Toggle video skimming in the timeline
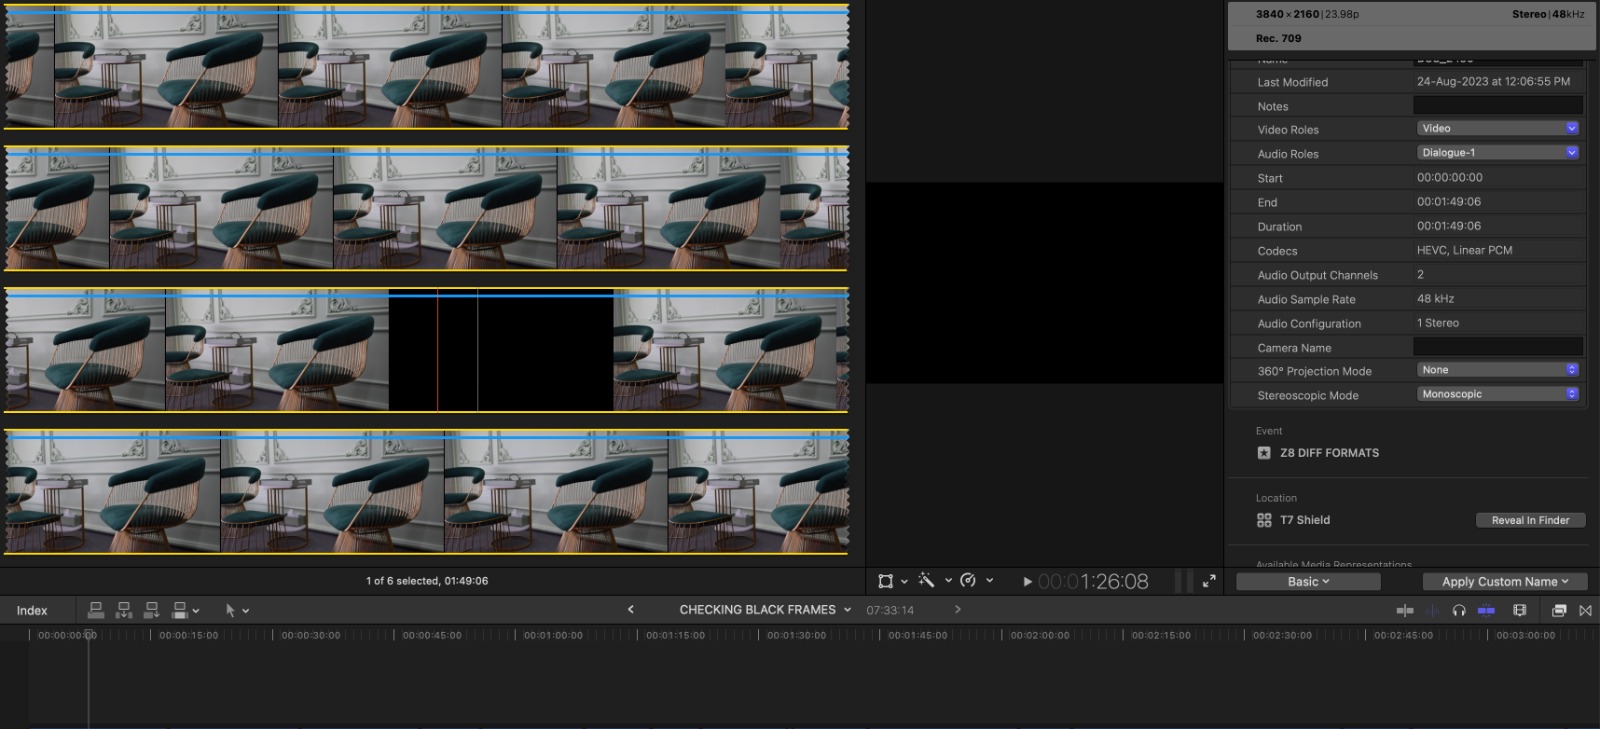The width and height of the screenshot is (1600, 729). 1404,610
